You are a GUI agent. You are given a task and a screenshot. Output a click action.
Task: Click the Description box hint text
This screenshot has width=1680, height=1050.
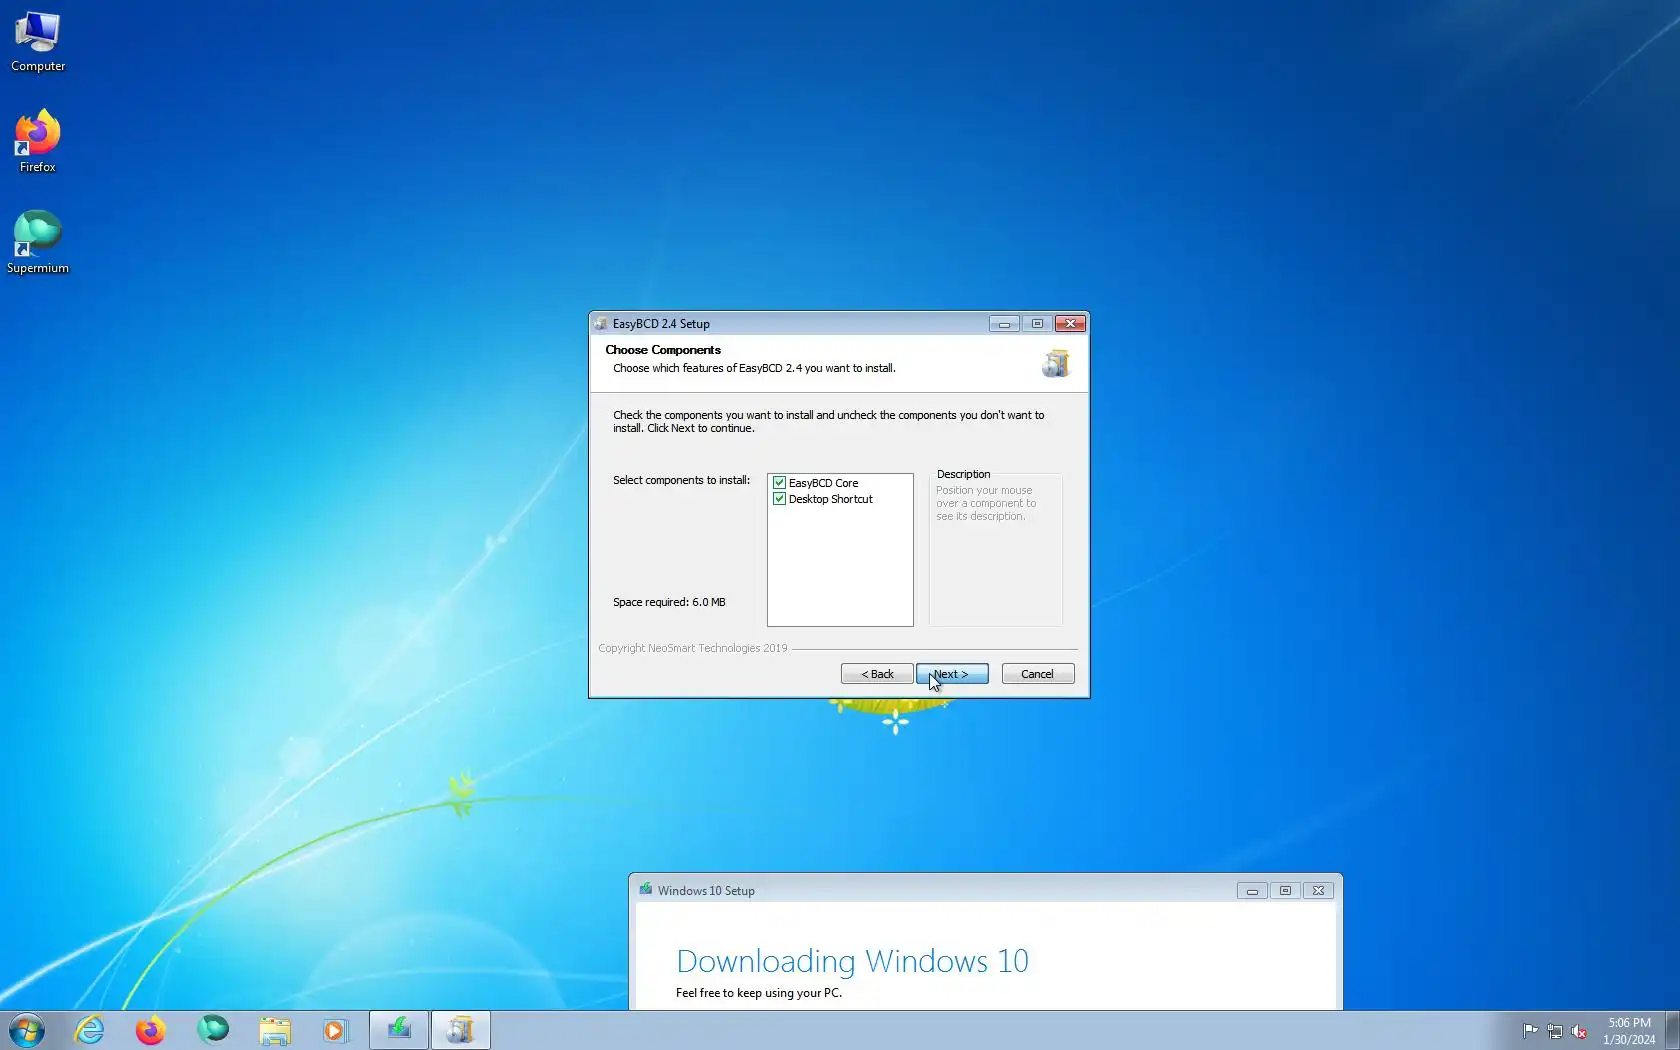(986, 503)
